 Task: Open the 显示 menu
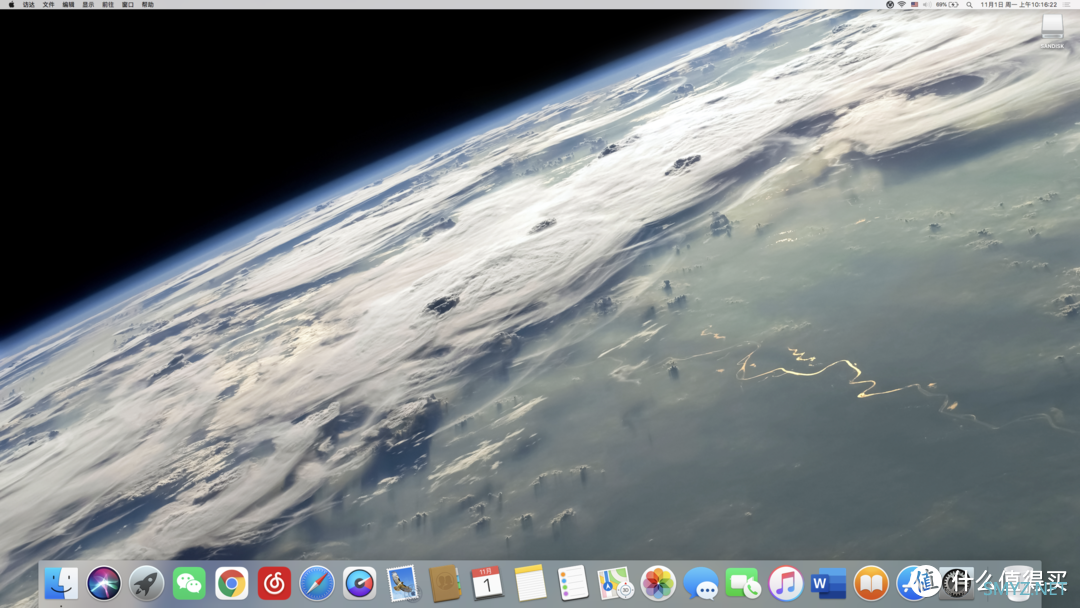point(88,5)
